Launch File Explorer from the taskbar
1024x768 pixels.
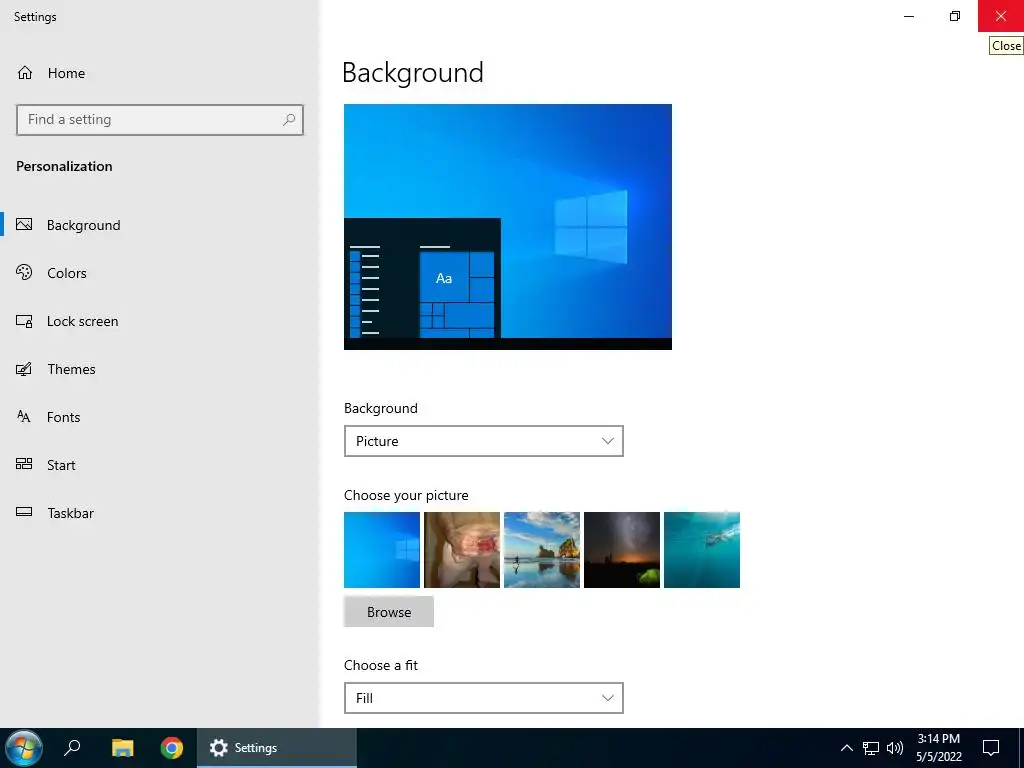pos(122,748)
